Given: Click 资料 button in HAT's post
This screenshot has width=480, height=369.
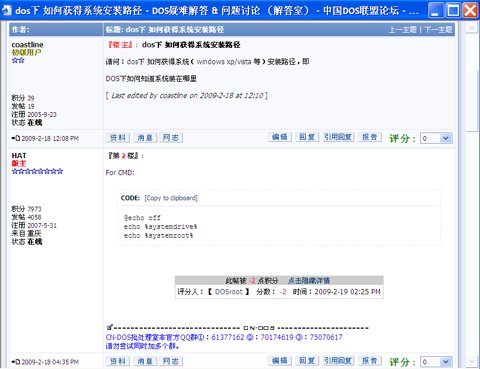Looking at the screenshot, I should click(x=118, y=361).
